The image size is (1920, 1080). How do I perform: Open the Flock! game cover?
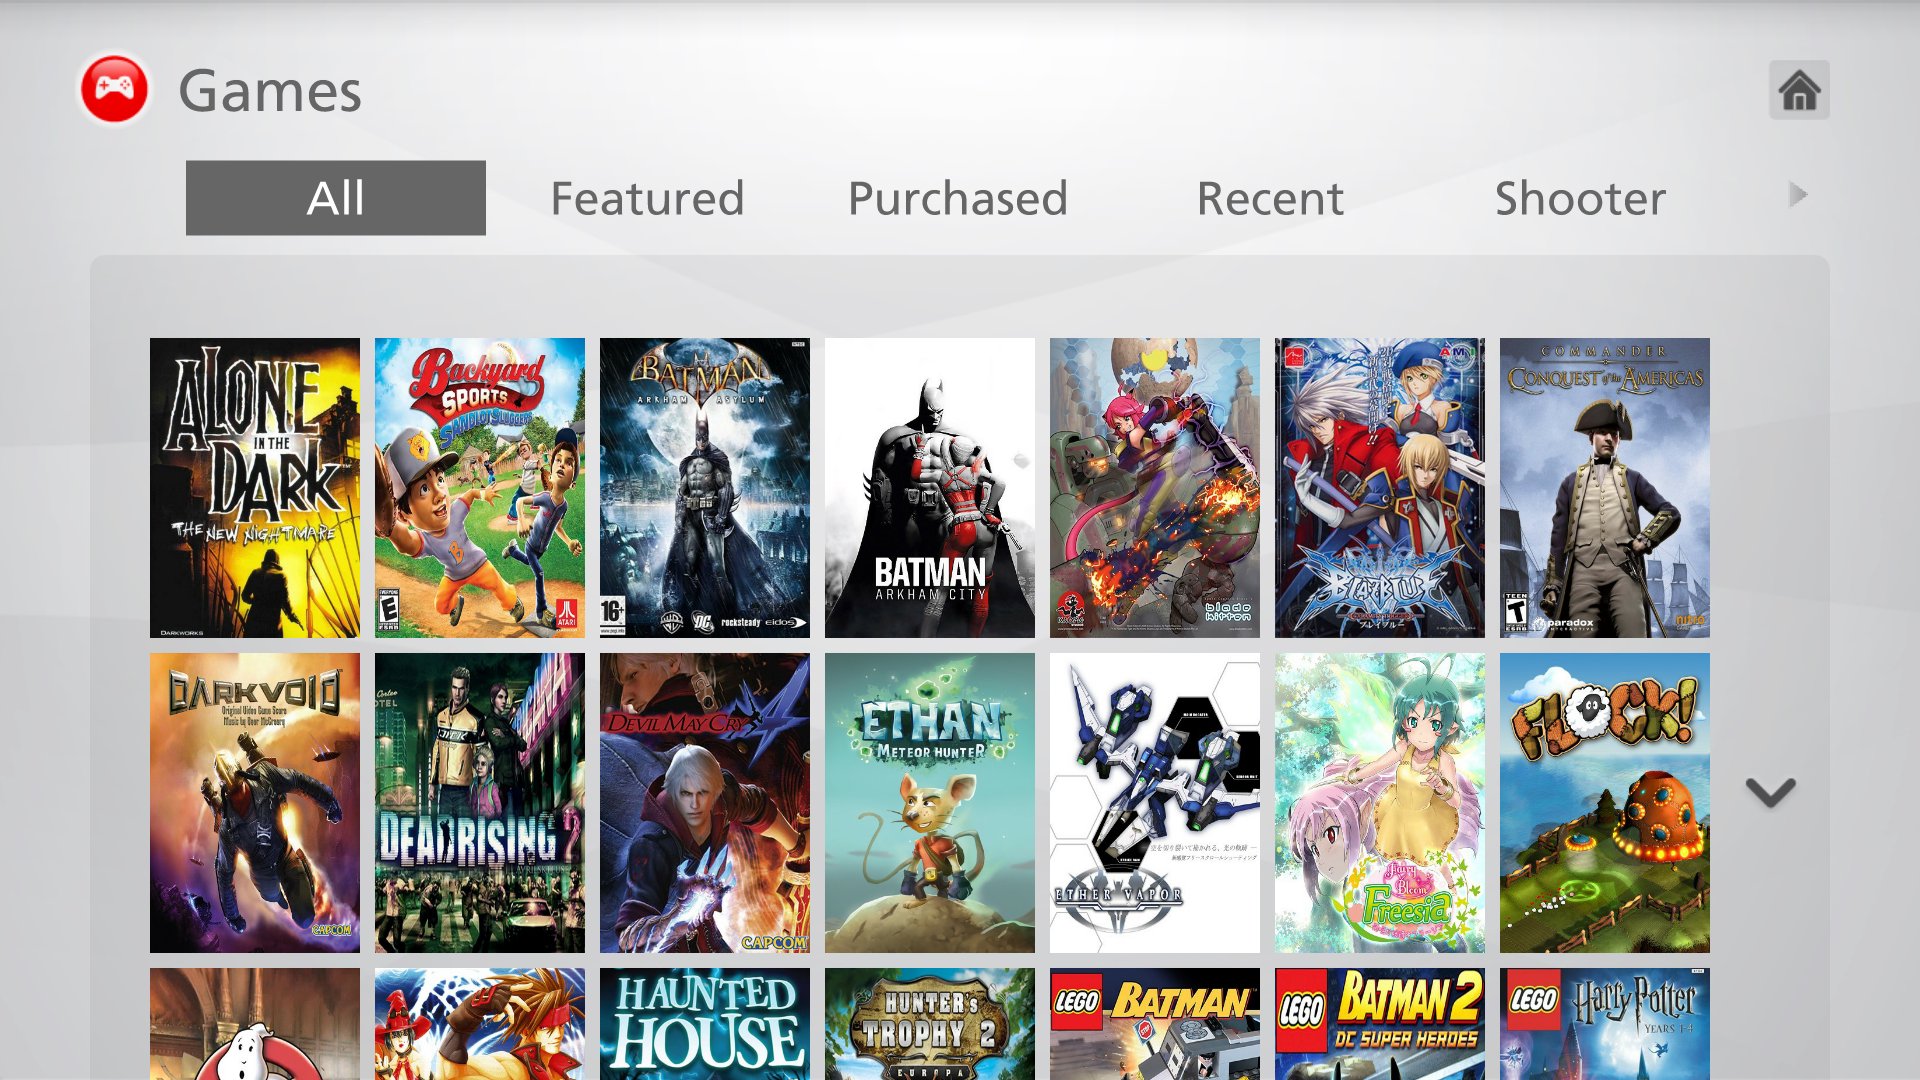[x=1605, y=803]
